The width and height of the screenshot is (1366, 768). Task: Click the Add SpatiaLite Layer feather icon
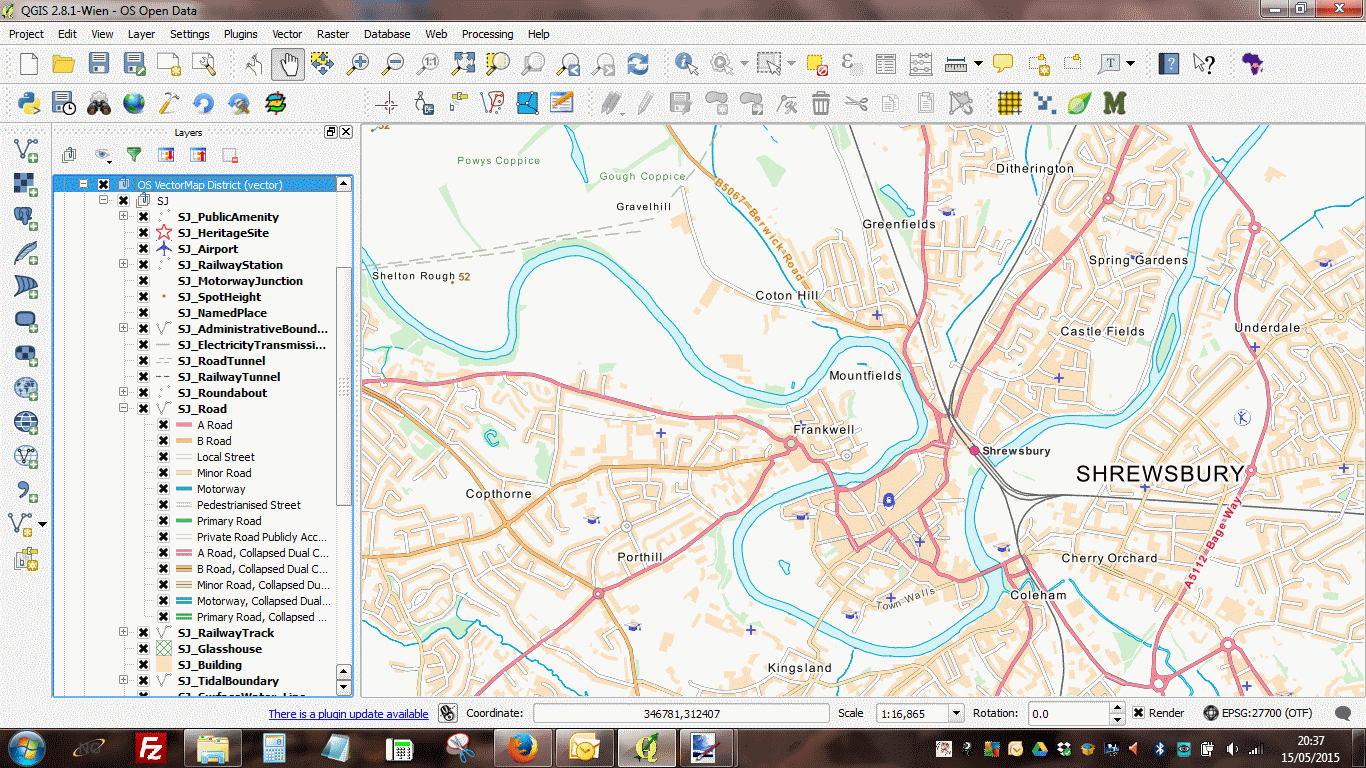(25, 252)
